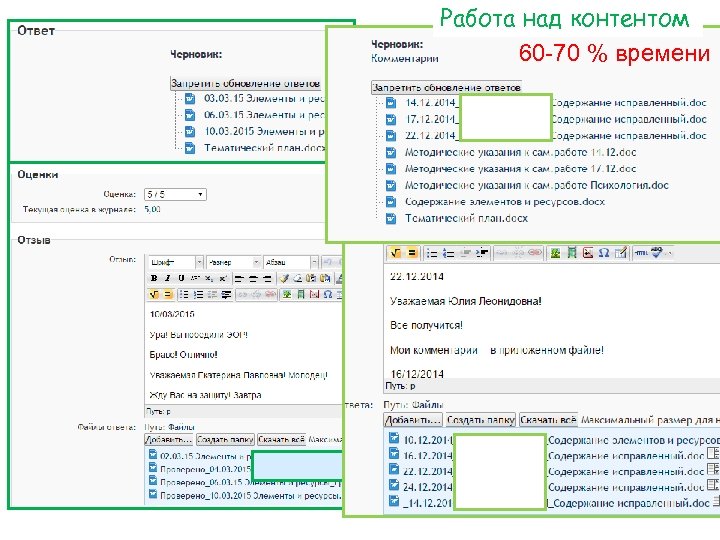This screenshot has width=720, height=540.
Task: Click Запретить обновление ответов in left panel
Action: tap(246, 83)
